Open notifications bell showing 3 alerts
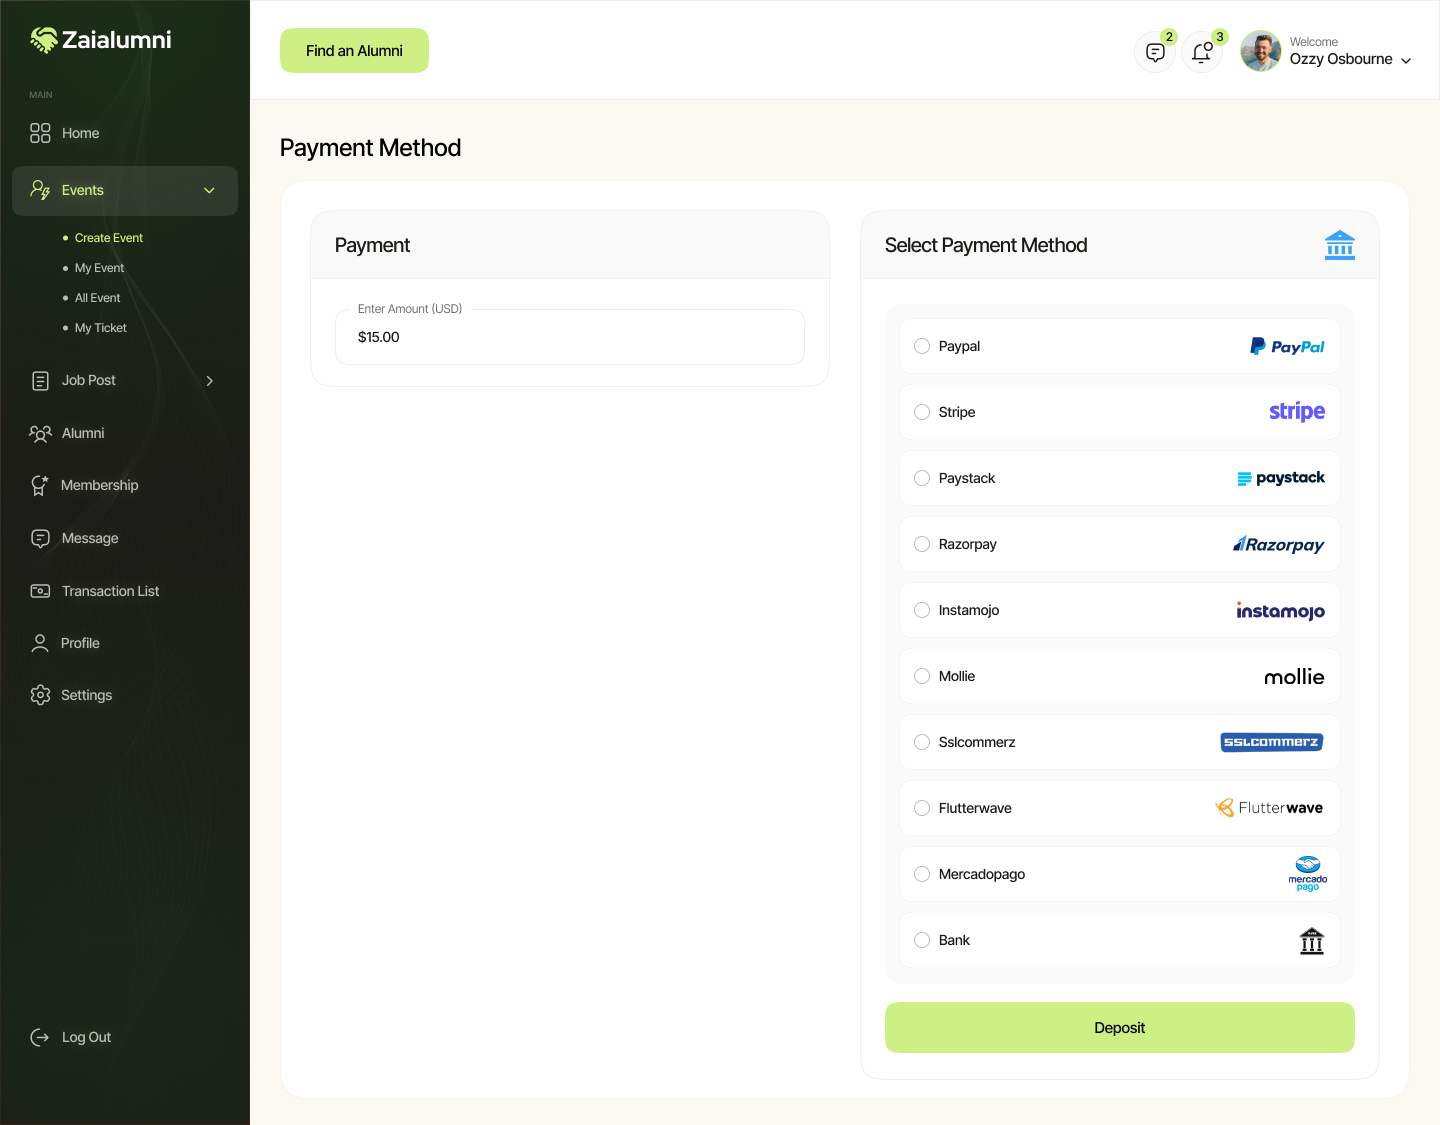 (1202, 51)
